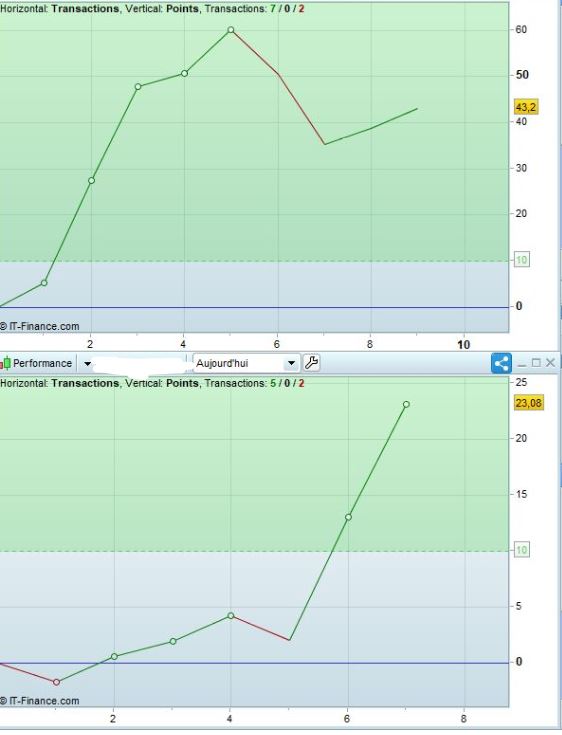The image size is (562, 735).
Task: Maximize the lower Performance panel
Action: (x=537, y=363)
